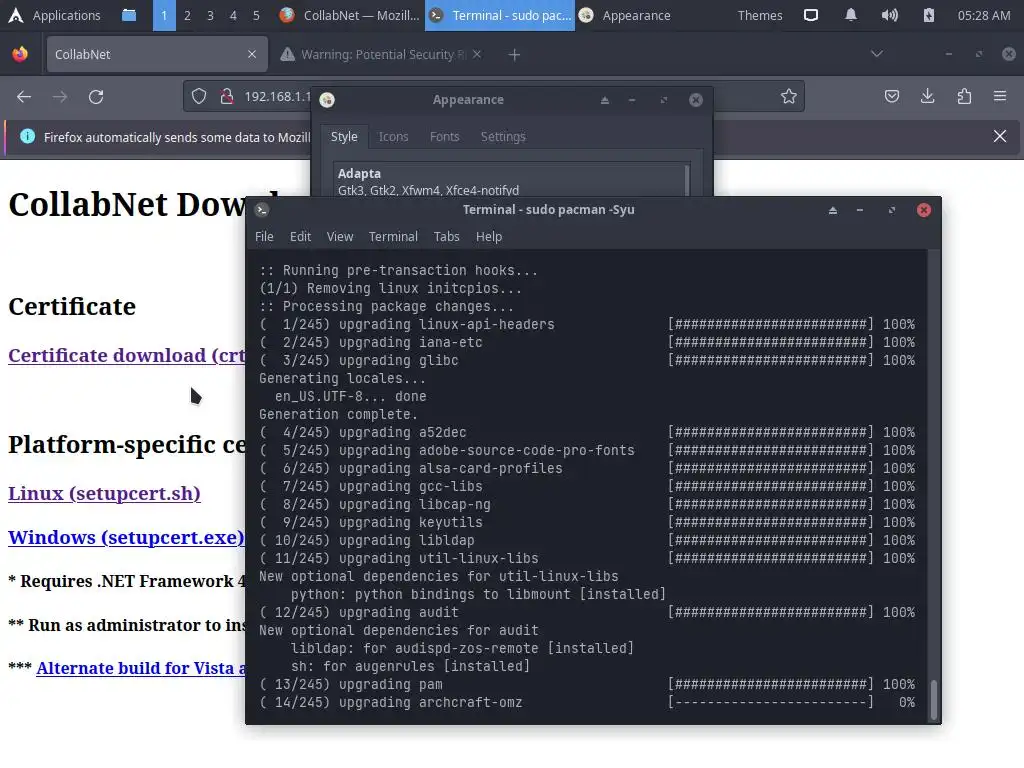Click the info icon on notification bar
Image resolution: width=1024 pixels, height=768 pixels.
[x=27, y=136]
